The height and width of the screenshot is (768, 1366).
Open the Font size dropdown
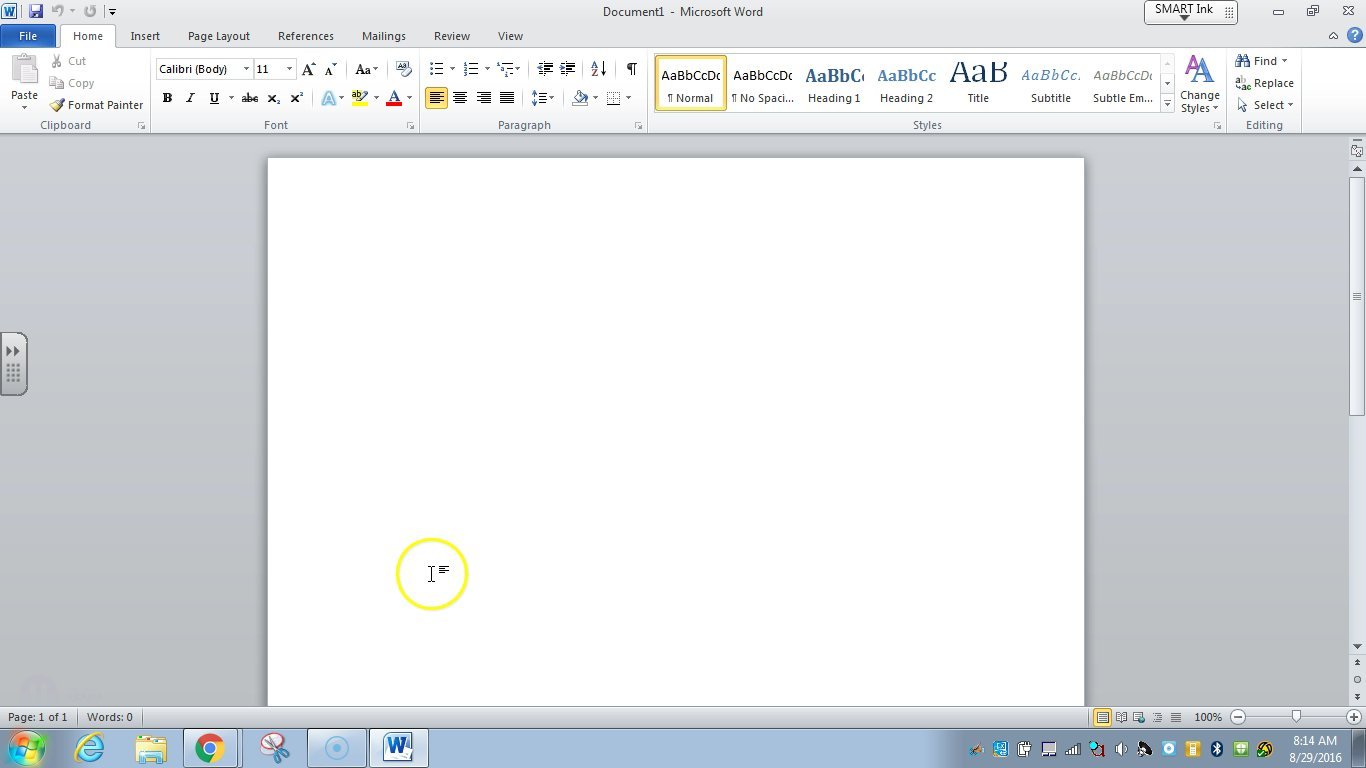tap(289, 69)
